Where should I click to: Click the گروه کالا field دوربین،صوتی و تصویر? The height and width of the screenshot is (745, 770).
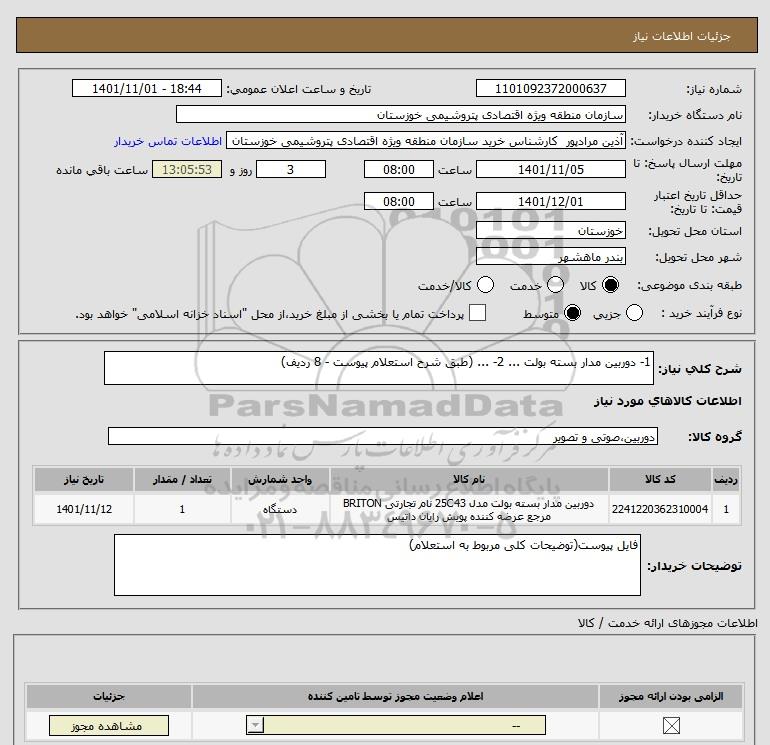click(x=383, y=436)
